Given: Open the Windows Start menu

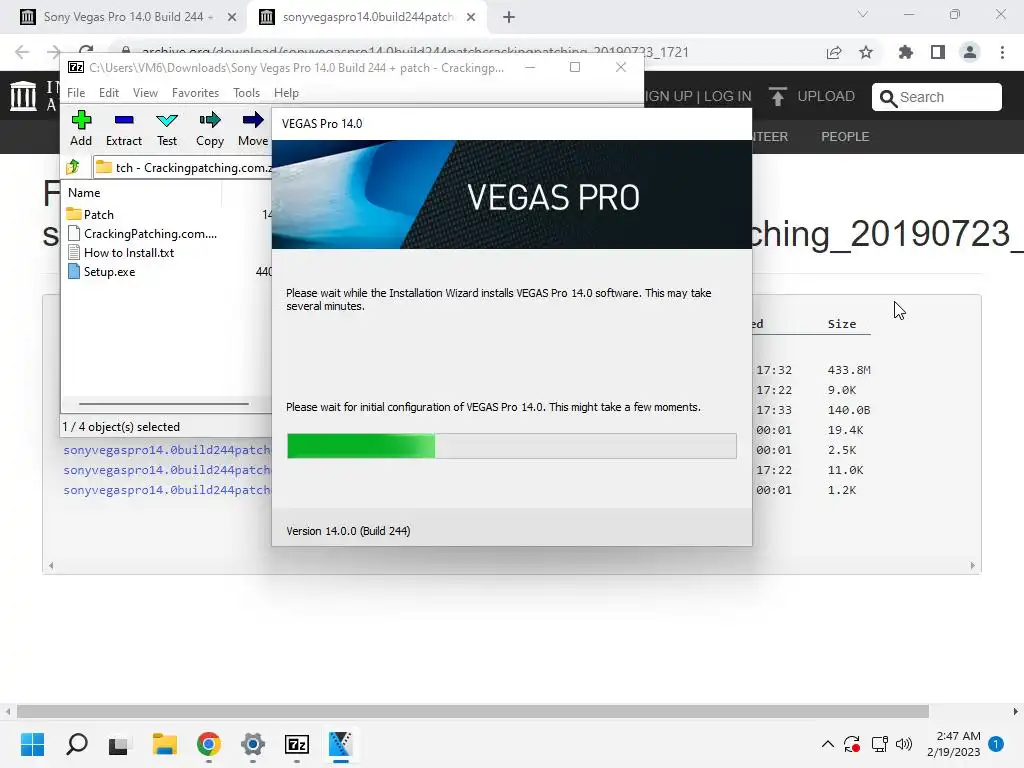Looking at the screenshot, I should [x=33, y=744].
